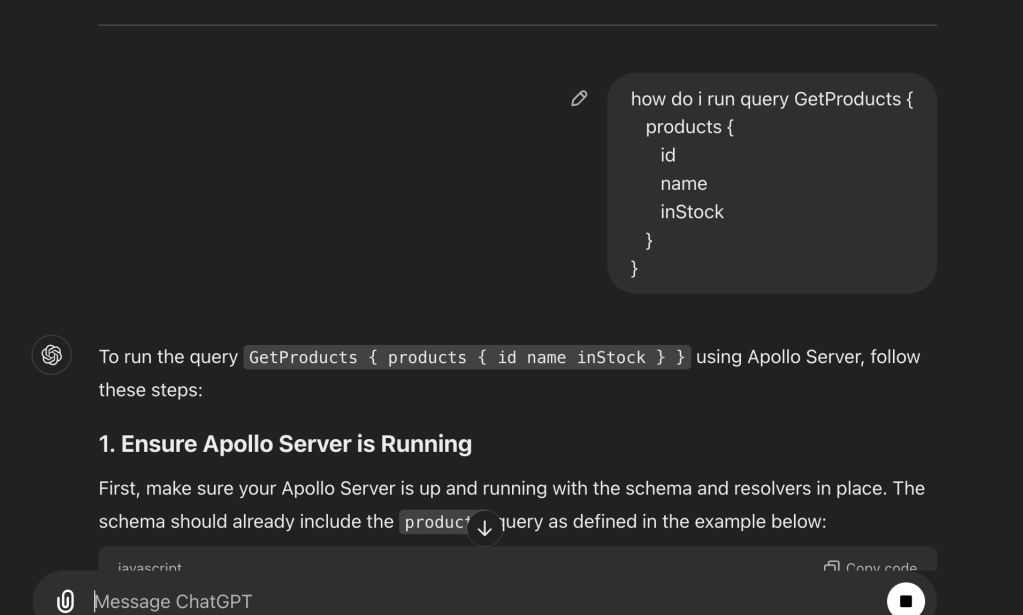Click the edit message pencil icon
Screen dimensions: 1023x615
tap(579, 98)
